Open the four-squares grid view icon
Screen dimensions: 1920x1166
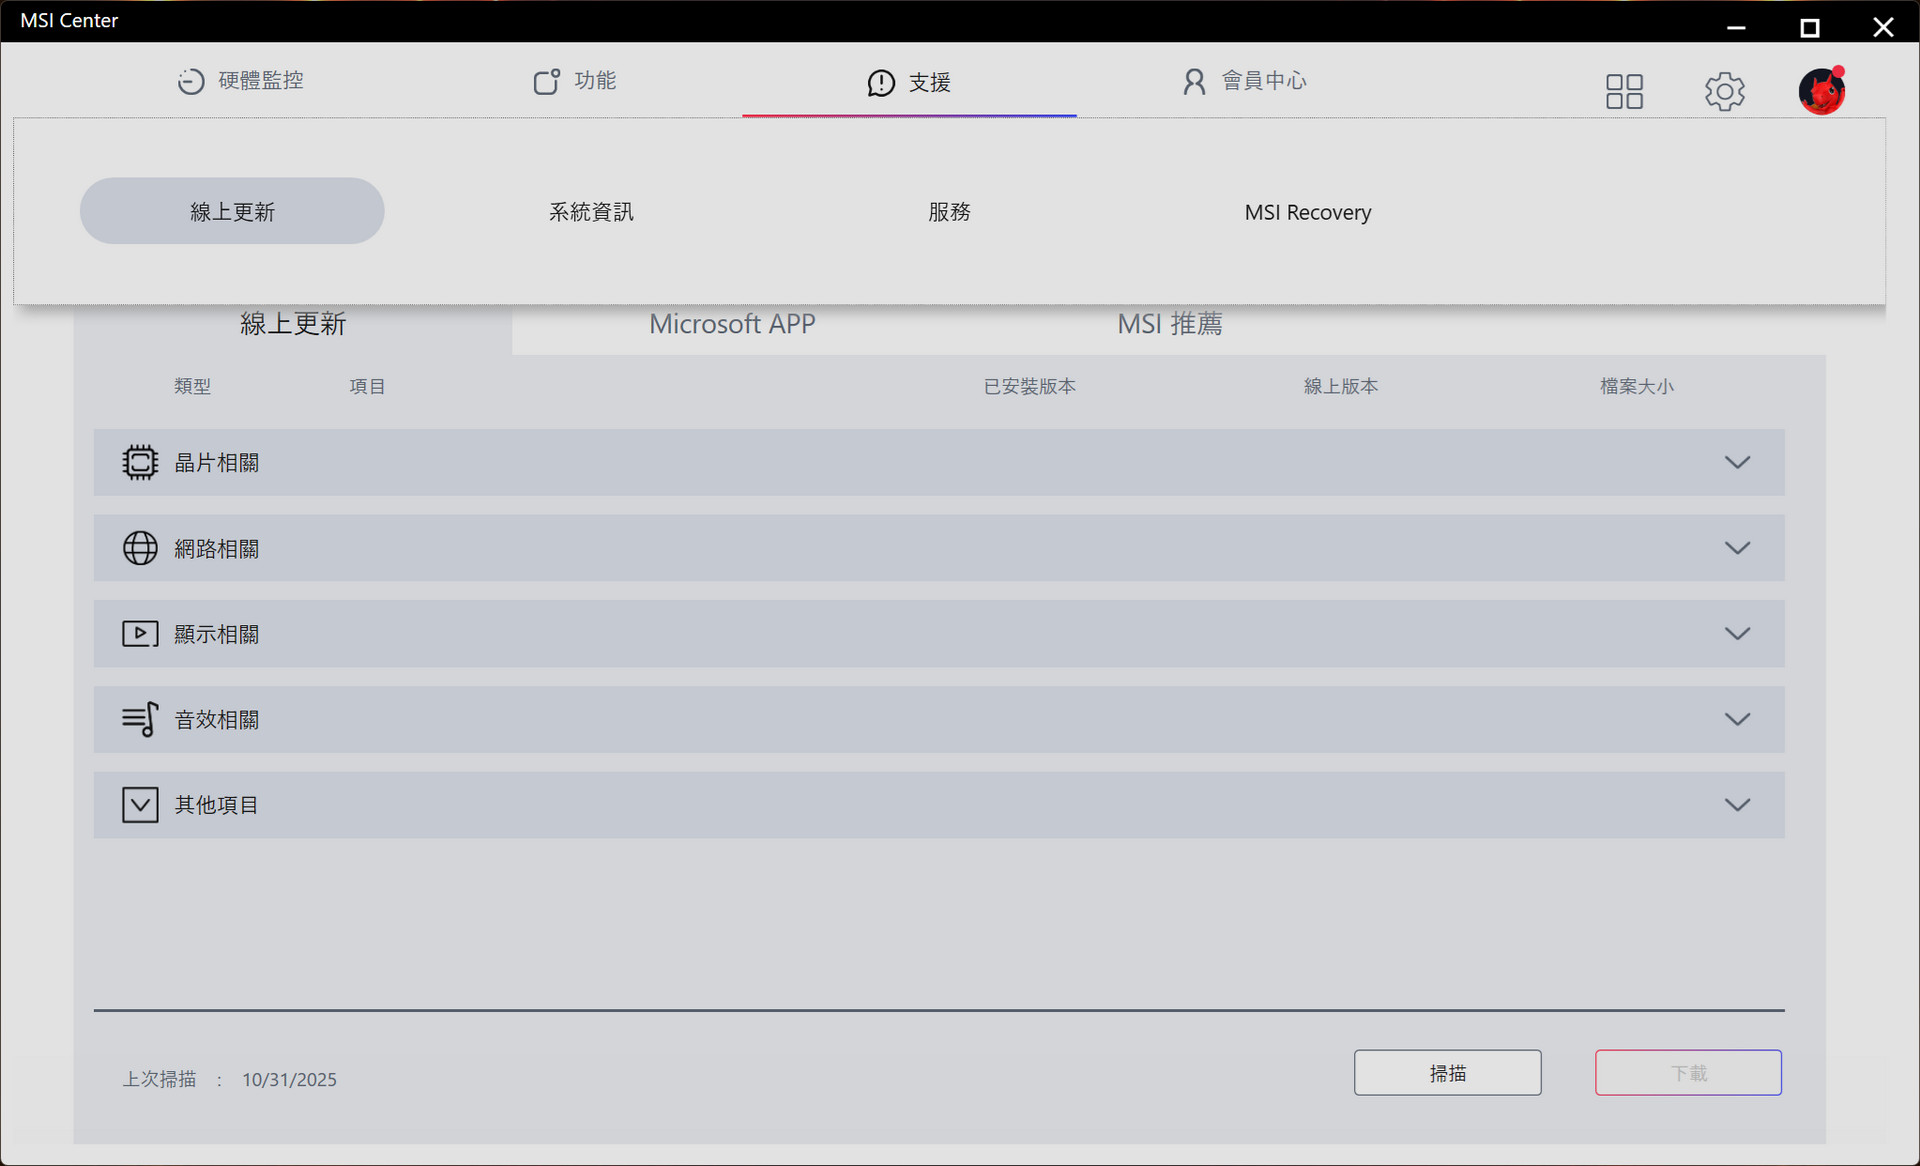[x=1624, y=91]
